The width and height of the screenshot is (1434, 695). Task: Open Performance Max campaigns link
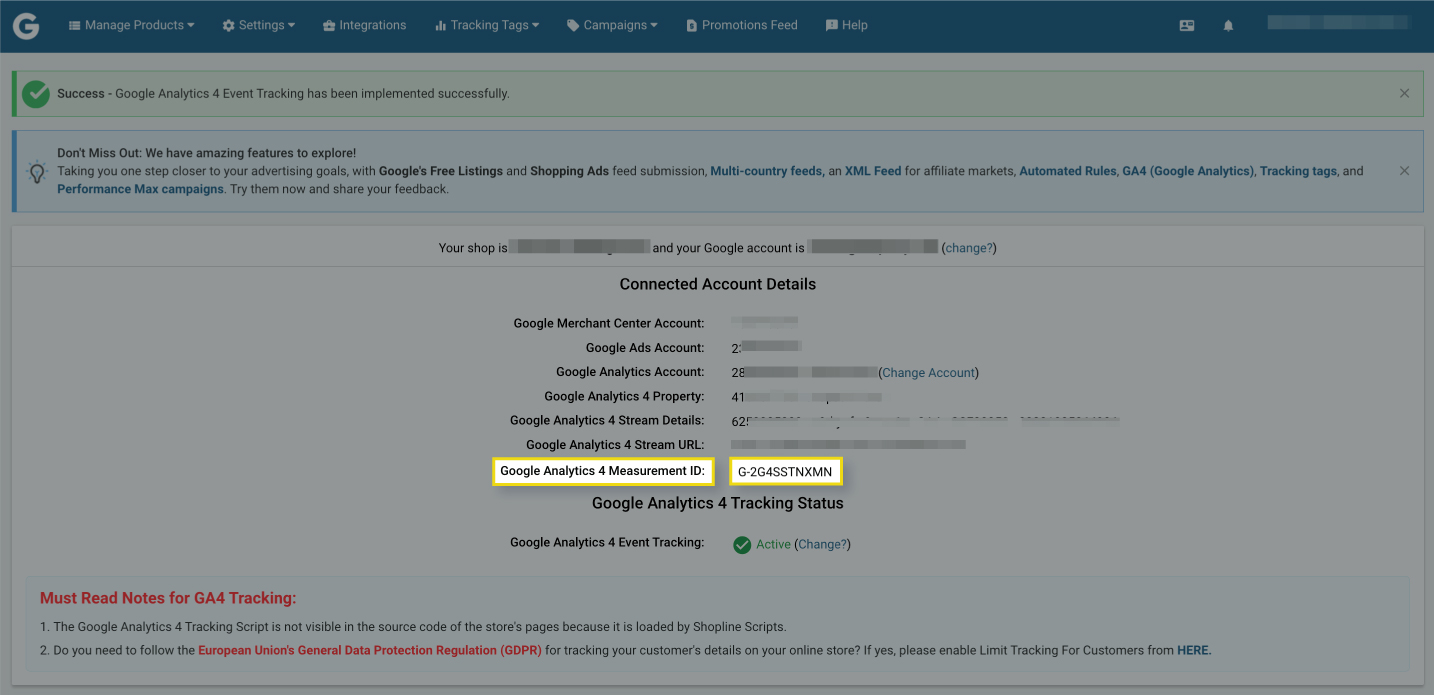pyautogui.click(x=140, y=189)
